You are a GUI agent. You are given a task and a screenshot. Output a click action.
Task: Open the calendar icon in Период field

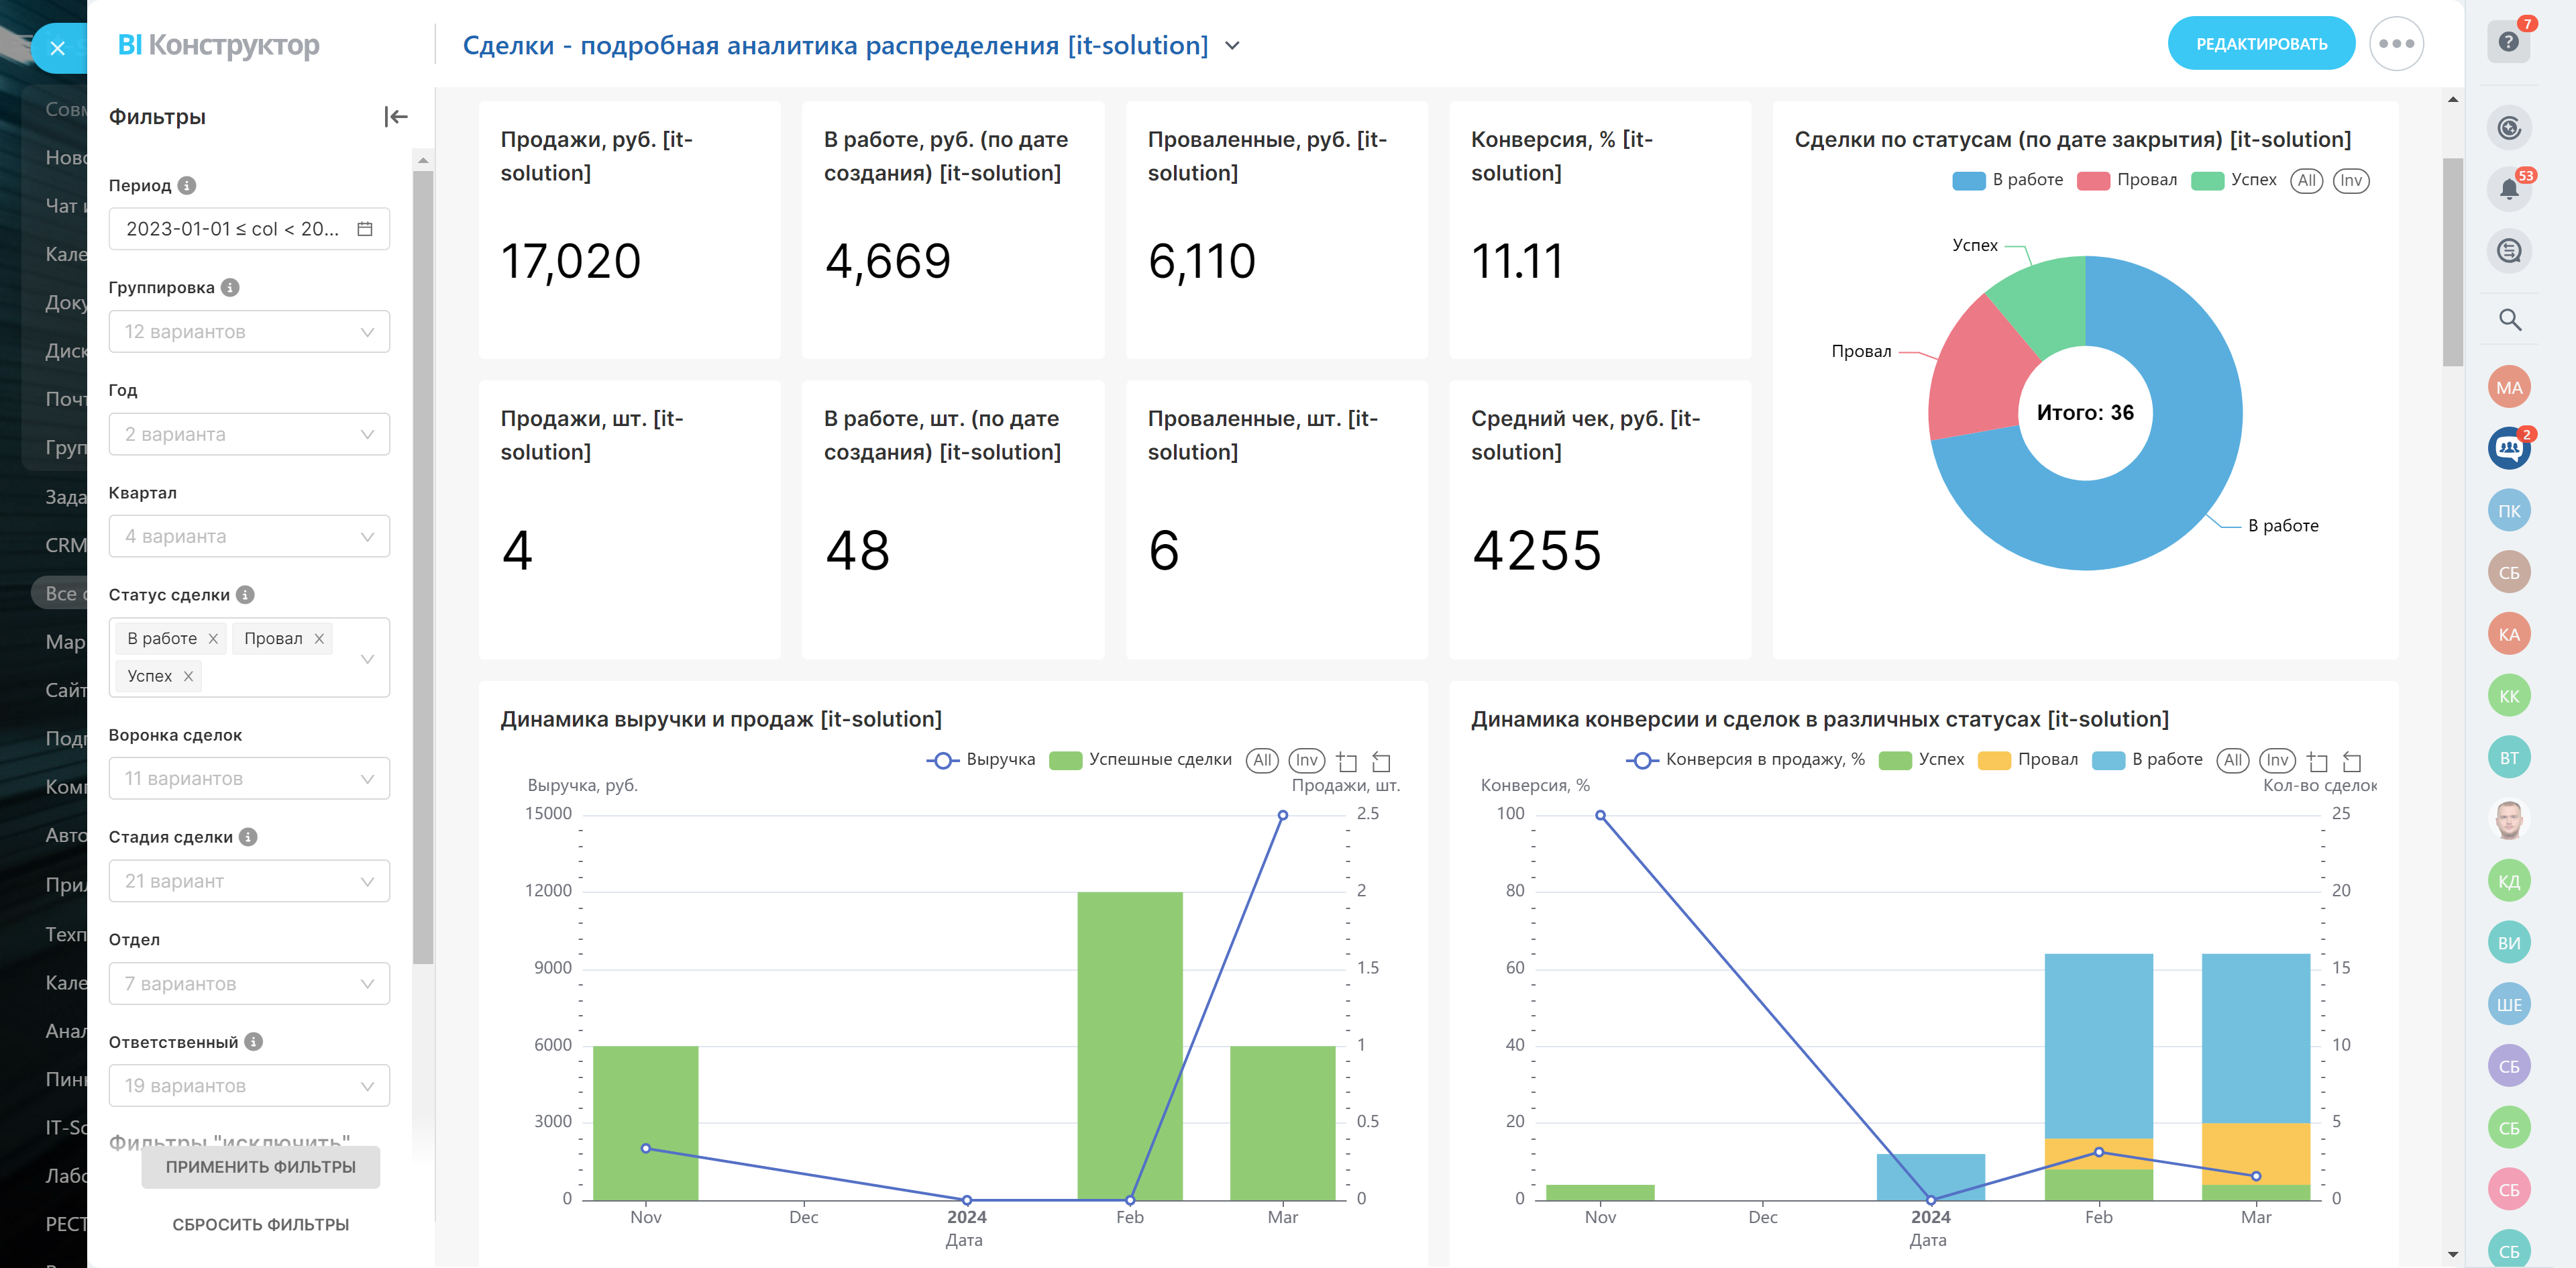point(365,229)
